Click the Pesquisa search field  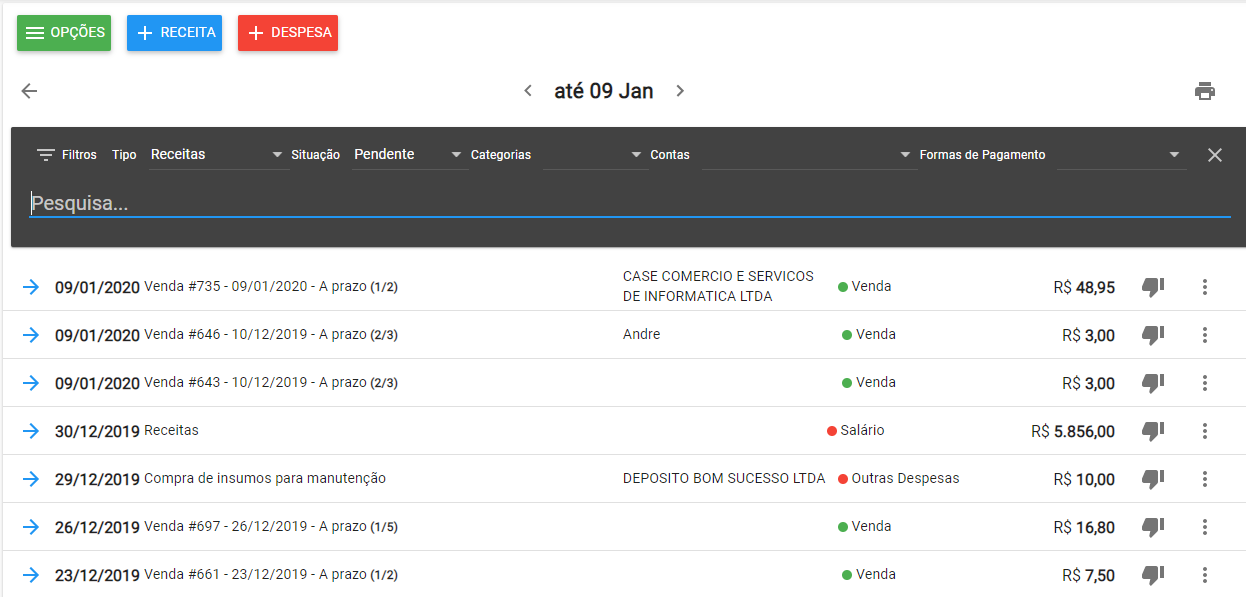(x=630, y=204)
